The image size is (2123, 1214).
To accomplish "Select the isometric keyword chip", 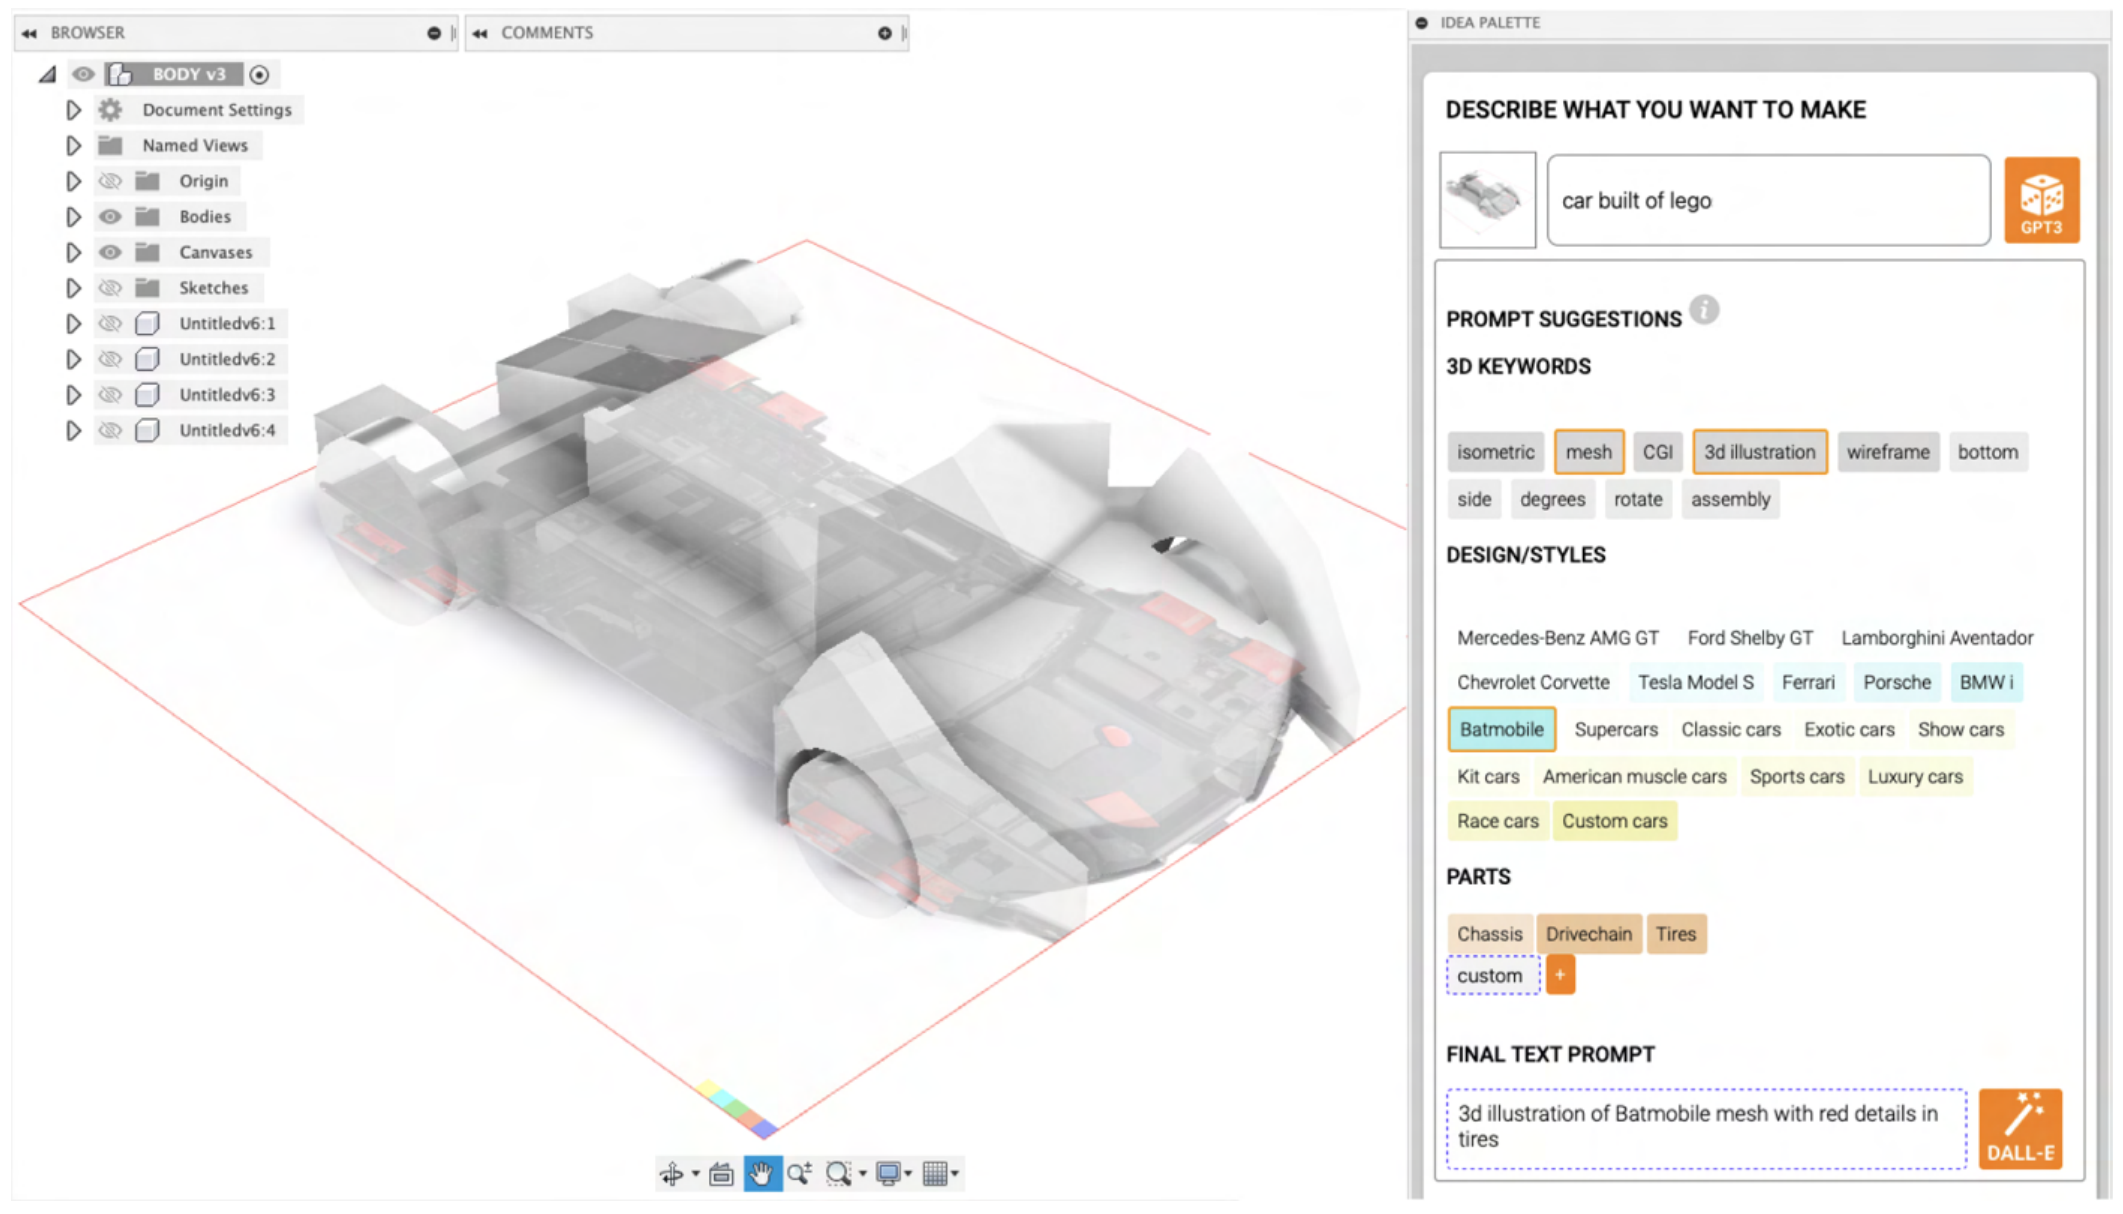I will 1495,452.
